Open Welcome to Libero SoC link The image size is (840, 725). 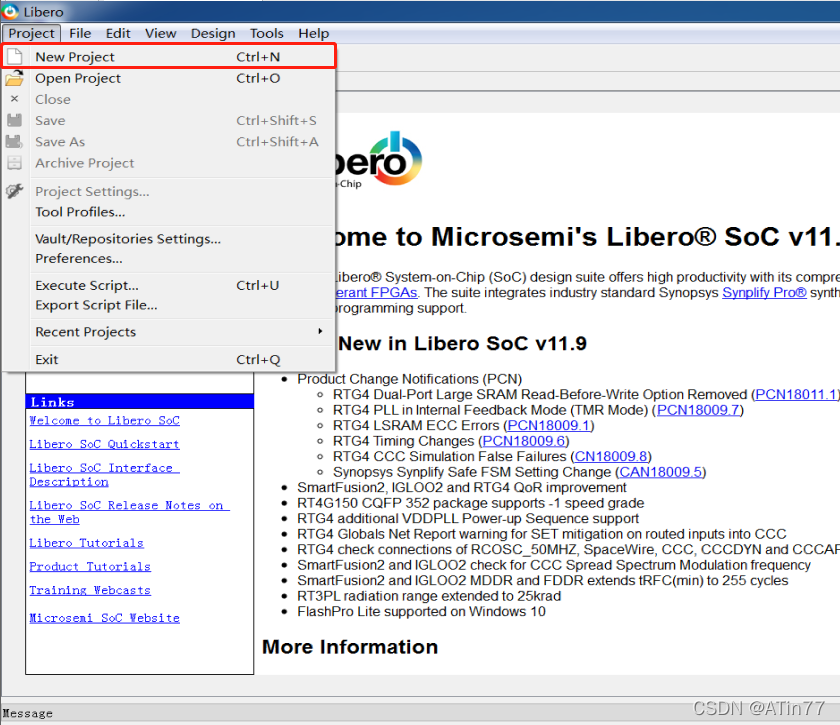(x=104, y=421)
